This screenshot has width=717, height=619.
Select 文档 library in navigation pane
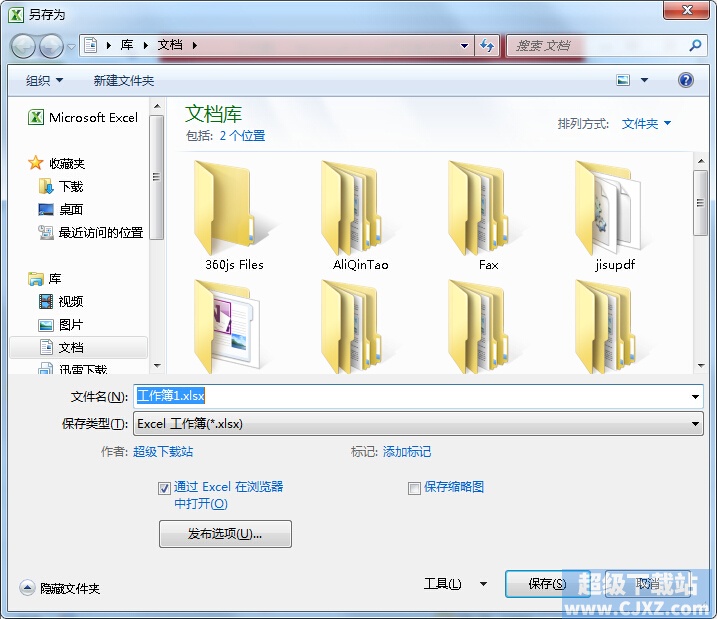[x=79, y=347]
